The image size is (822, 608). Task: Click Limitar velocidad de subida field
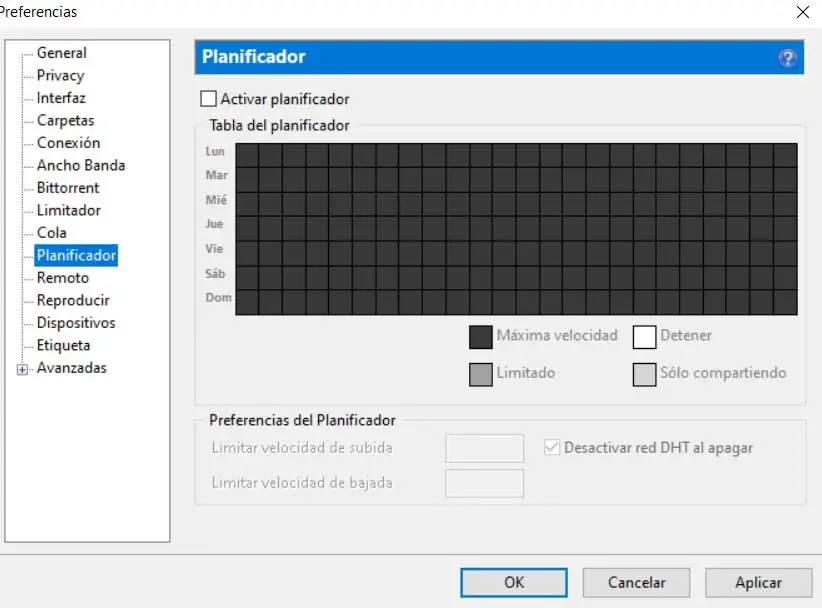(484, 448)
